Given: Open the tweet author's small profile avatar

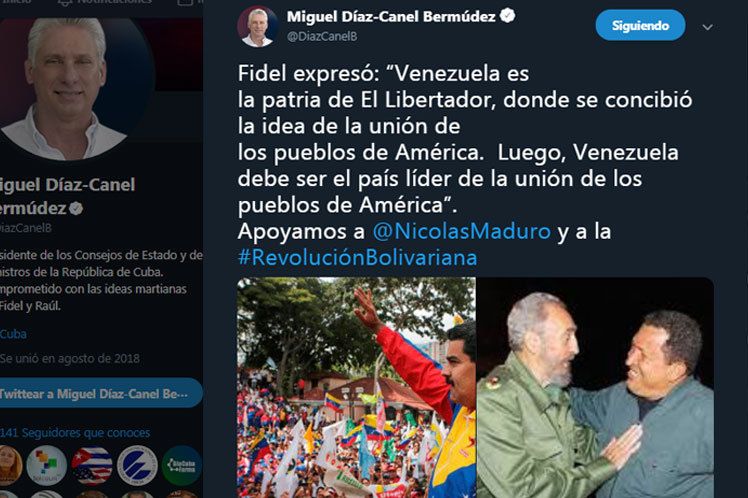Looking at the screenshot, I should click(258, 26).
